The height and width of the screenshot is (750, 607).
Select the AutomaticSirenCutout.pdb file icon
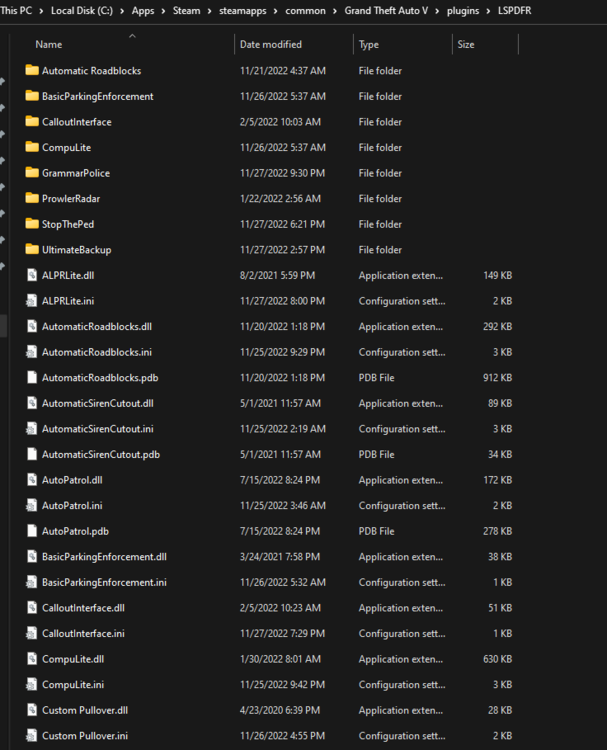coord(32,454)
